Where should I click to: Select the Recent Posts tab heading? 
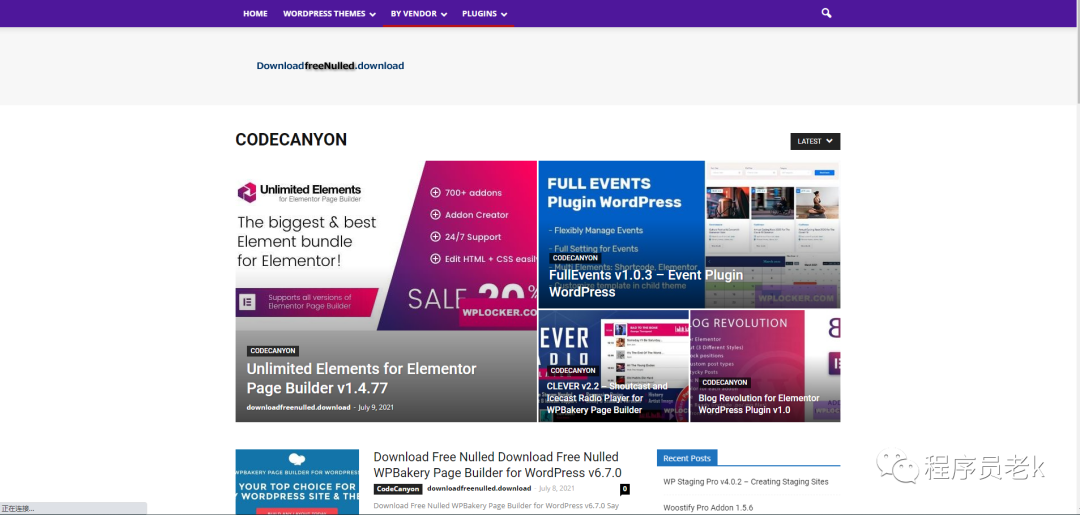tap(687, 458)
